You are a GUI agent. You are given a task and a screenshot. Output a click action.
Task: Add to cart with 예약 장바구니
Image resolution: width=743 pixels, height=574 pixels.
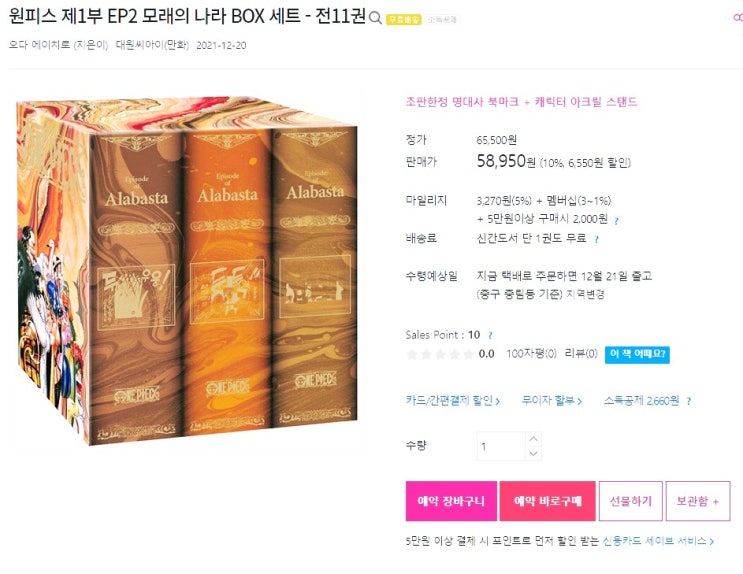pyautogui.click(x=451, y=501)
